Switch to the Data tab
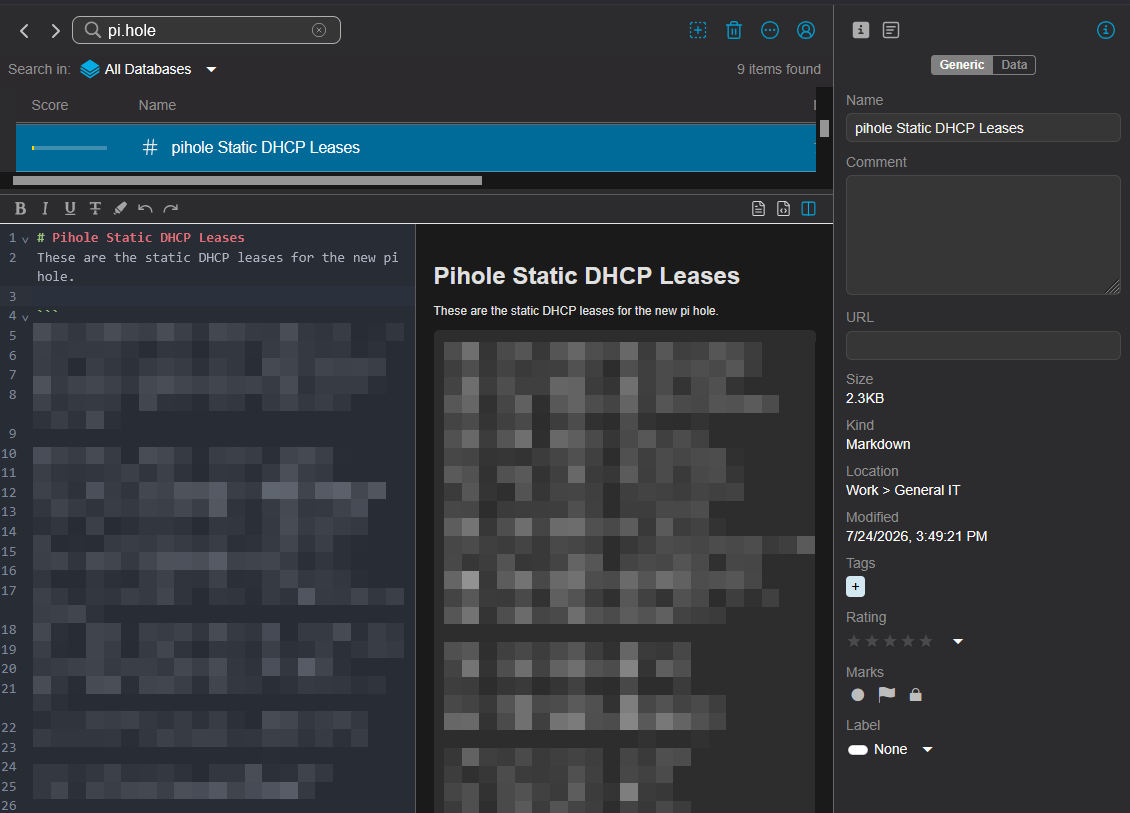 [1014, 65]
